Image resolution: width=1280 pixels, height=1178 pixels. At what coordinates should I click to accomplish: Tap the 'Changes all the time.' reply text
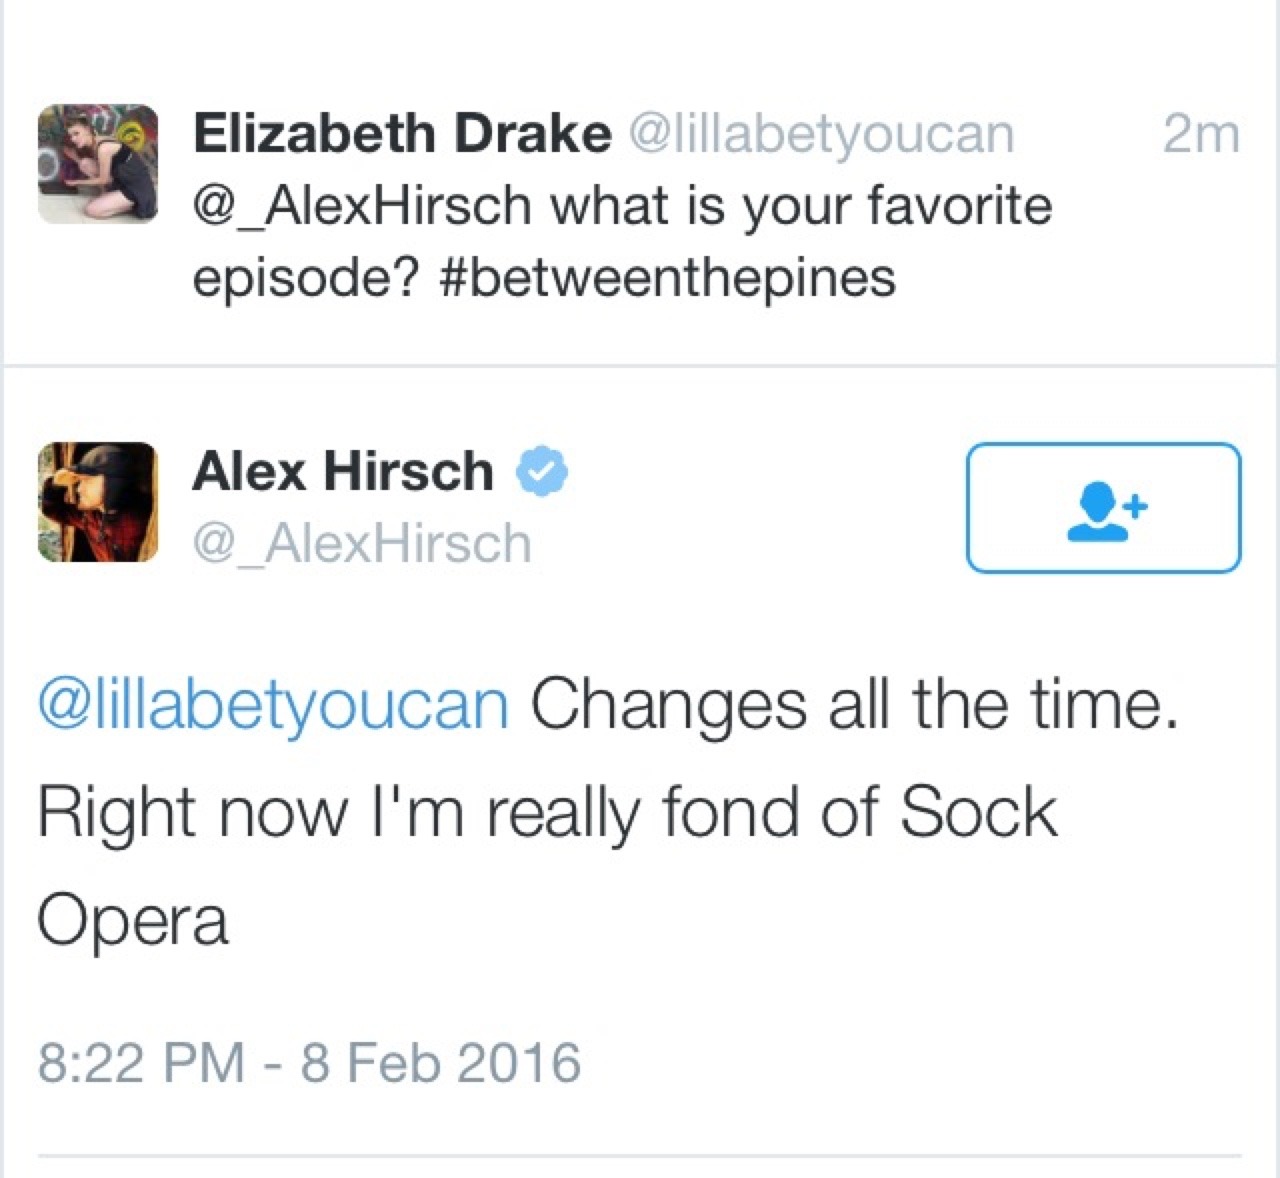853,704
